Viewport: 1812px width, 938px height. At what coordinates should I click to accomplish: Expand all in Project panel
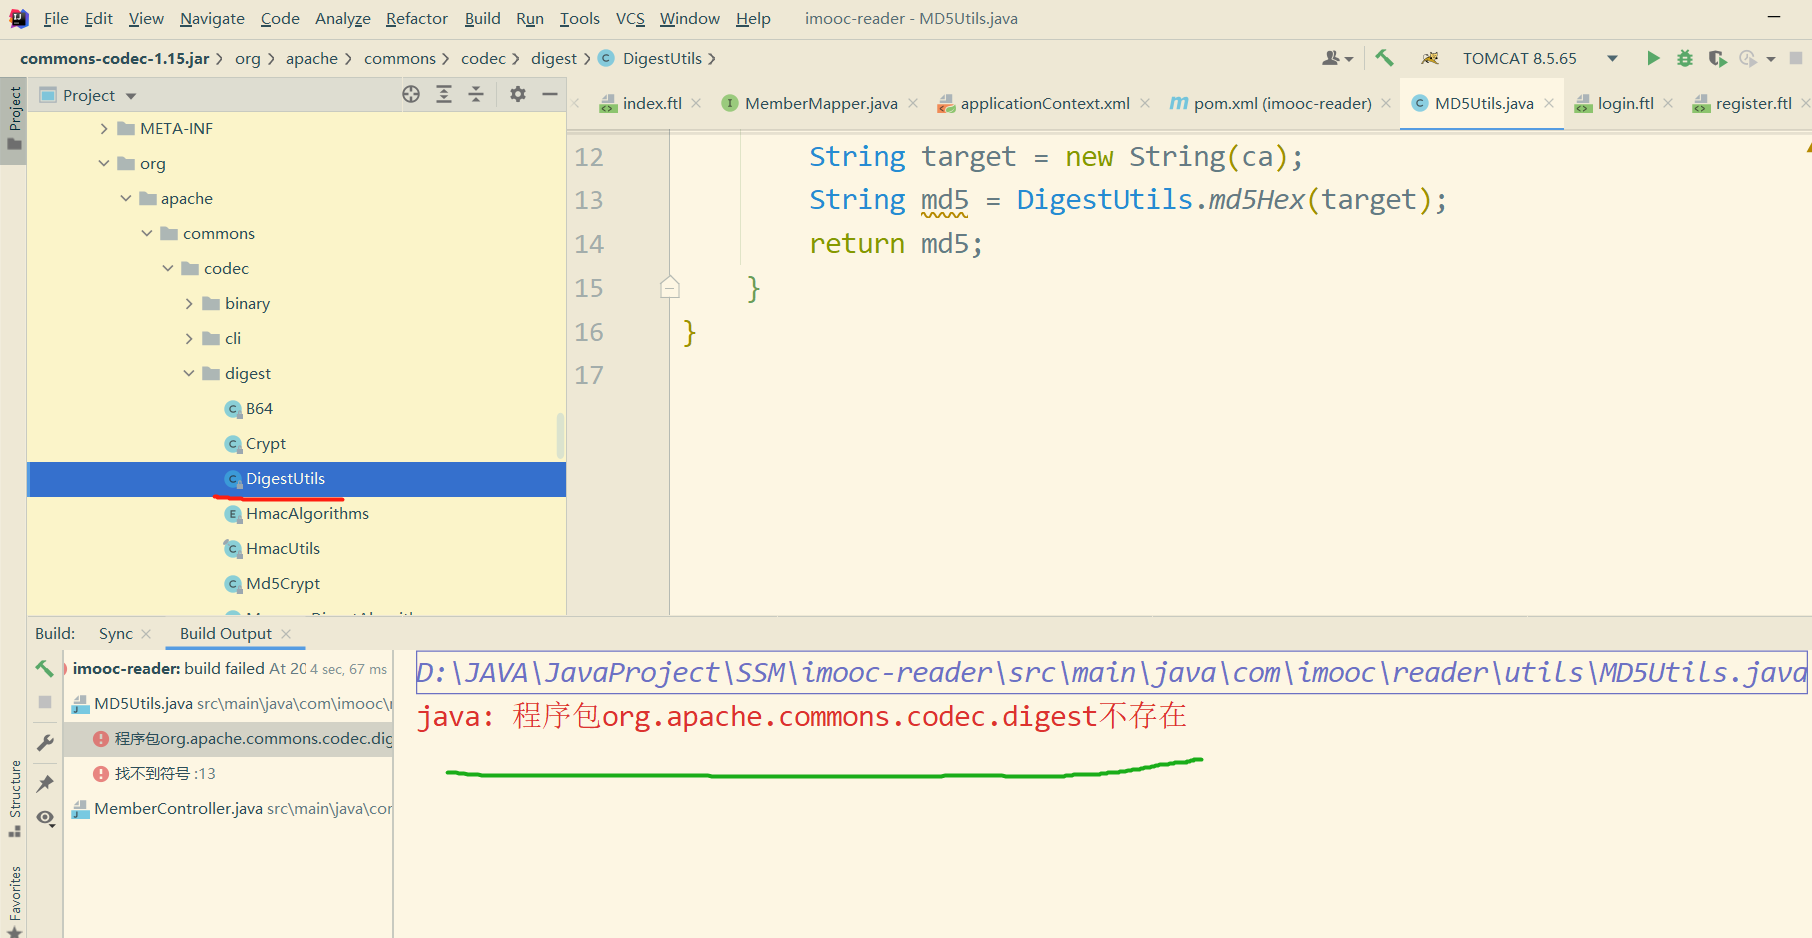444,94
